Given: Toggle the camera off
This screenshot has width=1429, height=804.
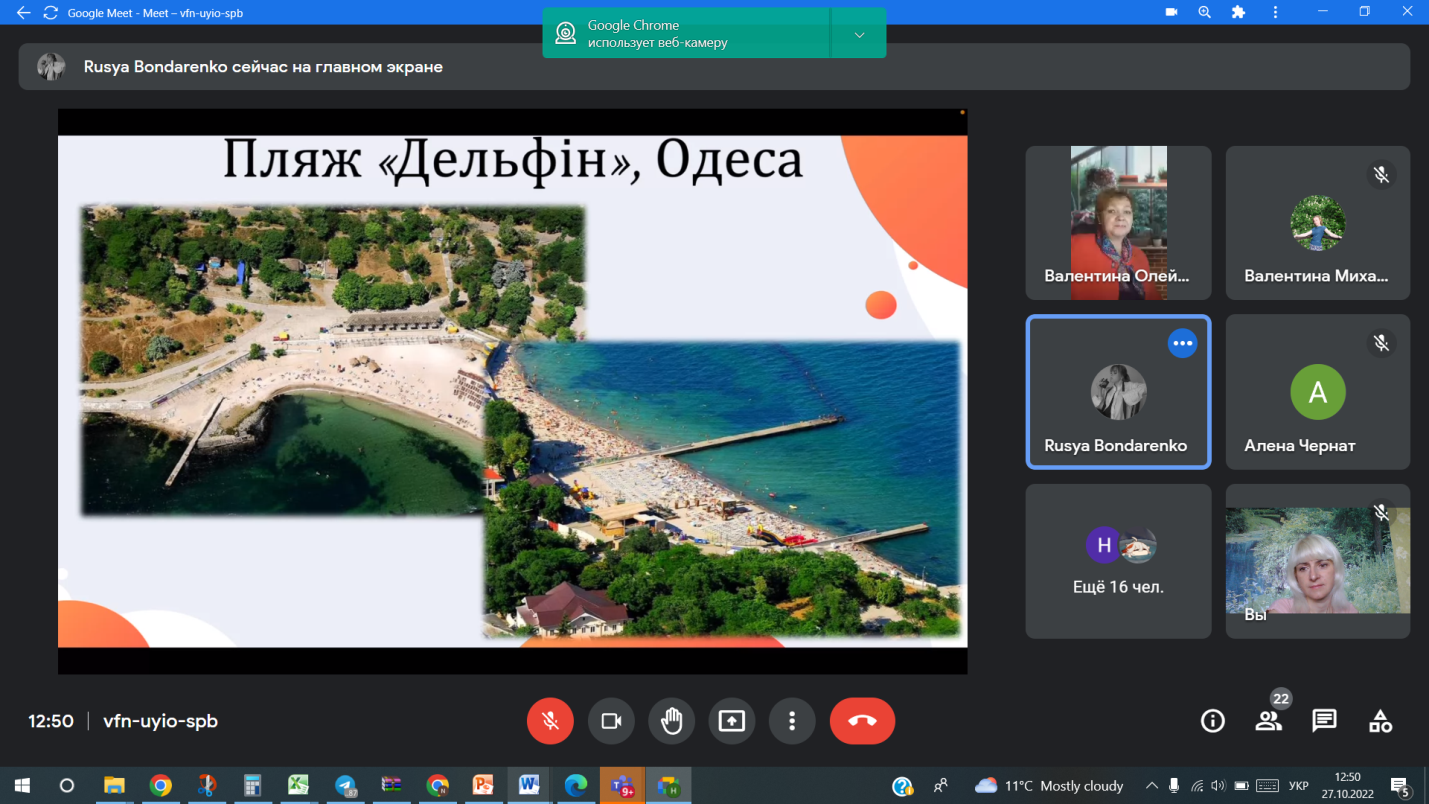Looking at the screenshot, I should pos(611,721).
